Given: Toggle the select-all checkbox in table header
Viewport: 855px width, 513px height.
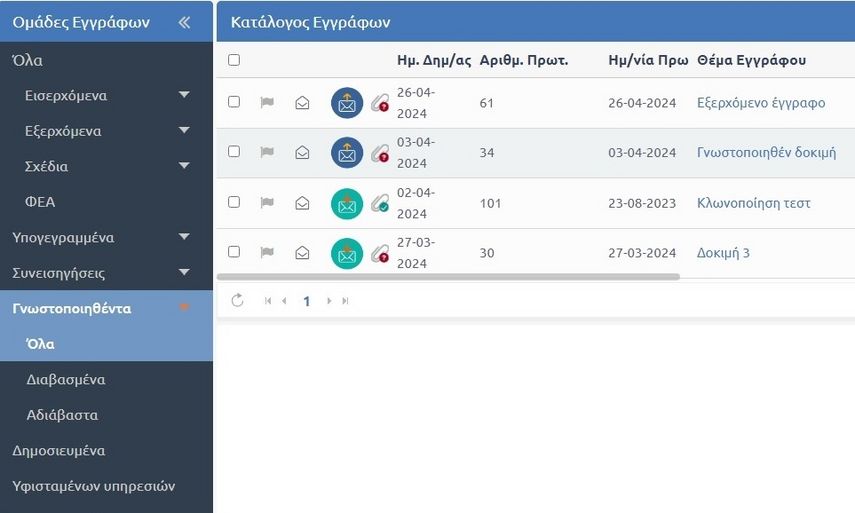Looking at the screenshot, I should tap(234, 60).
